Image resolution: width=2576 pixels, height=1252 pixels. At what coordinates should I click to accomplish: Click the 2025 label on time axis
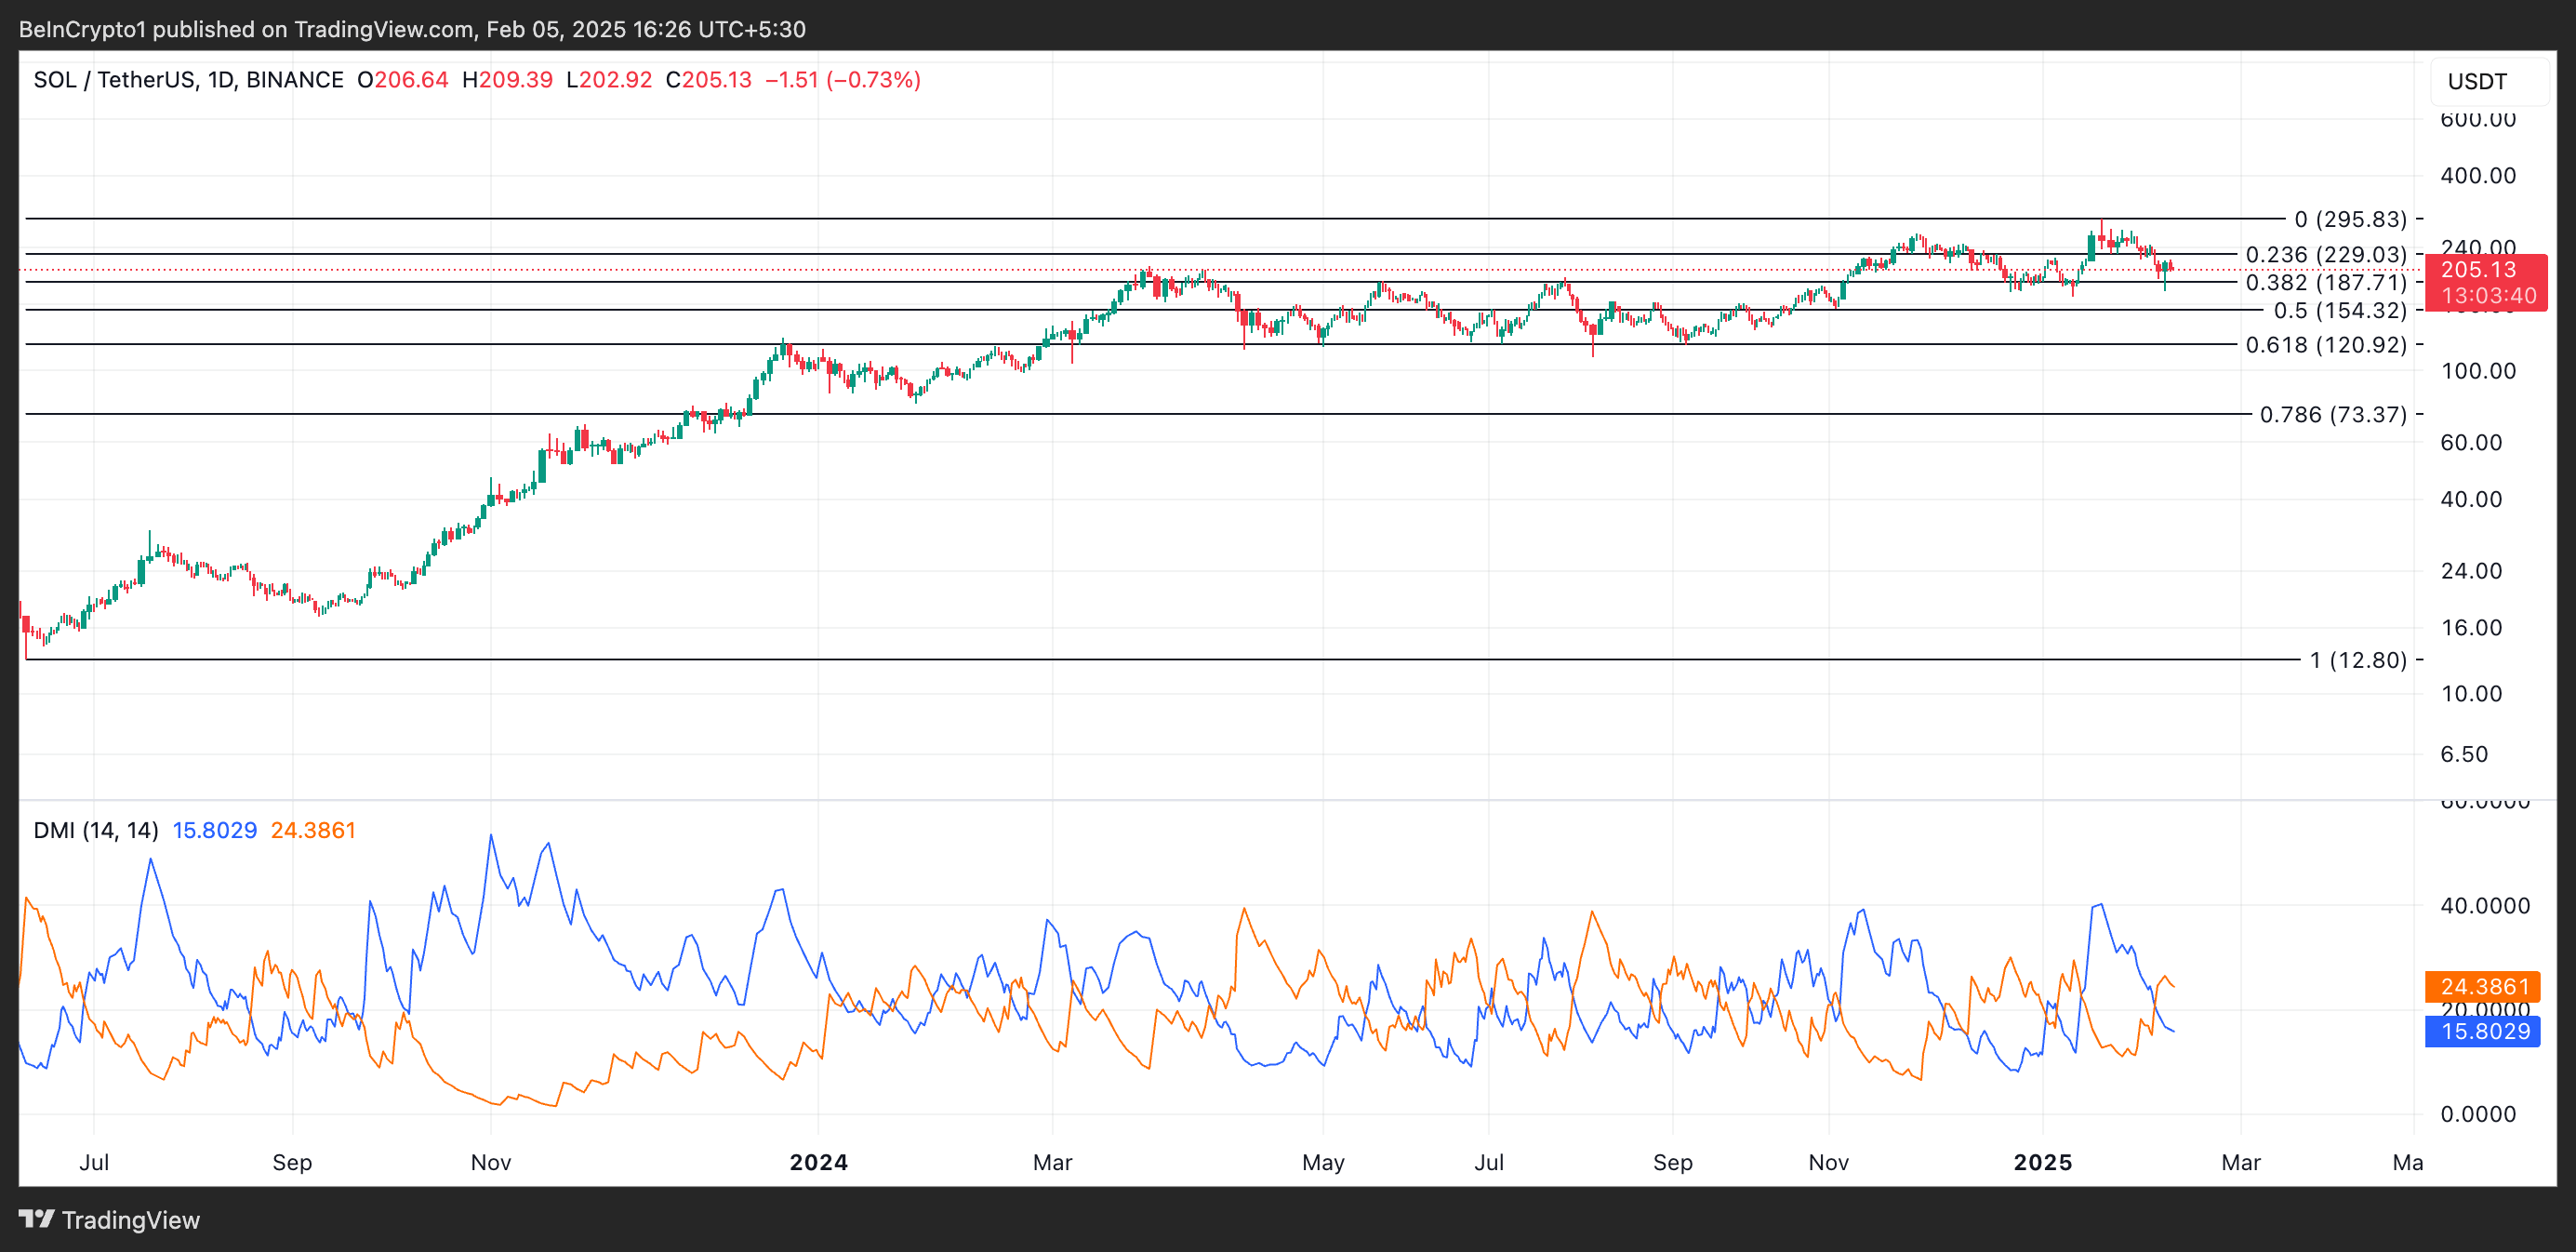(2042, 1162)
